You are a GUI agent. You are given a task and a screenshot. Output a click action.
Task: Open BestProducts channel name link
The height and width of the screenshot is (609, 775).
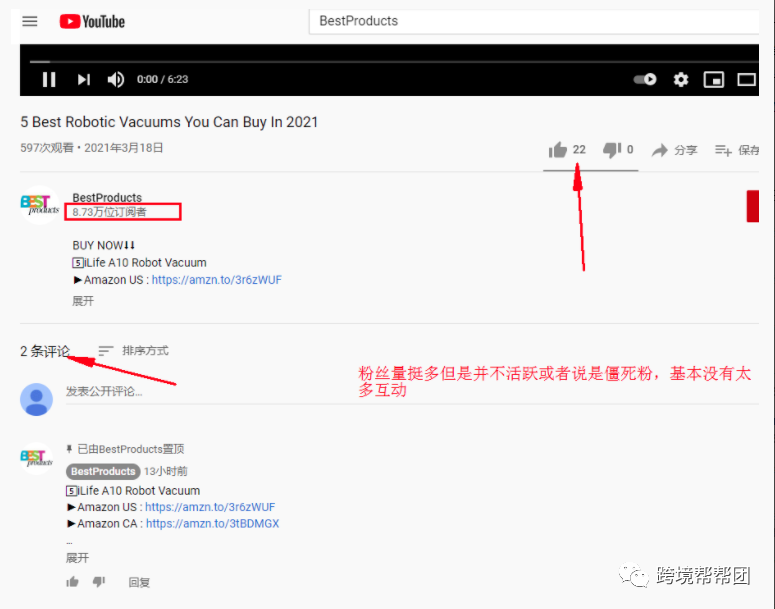coord(107,197)
